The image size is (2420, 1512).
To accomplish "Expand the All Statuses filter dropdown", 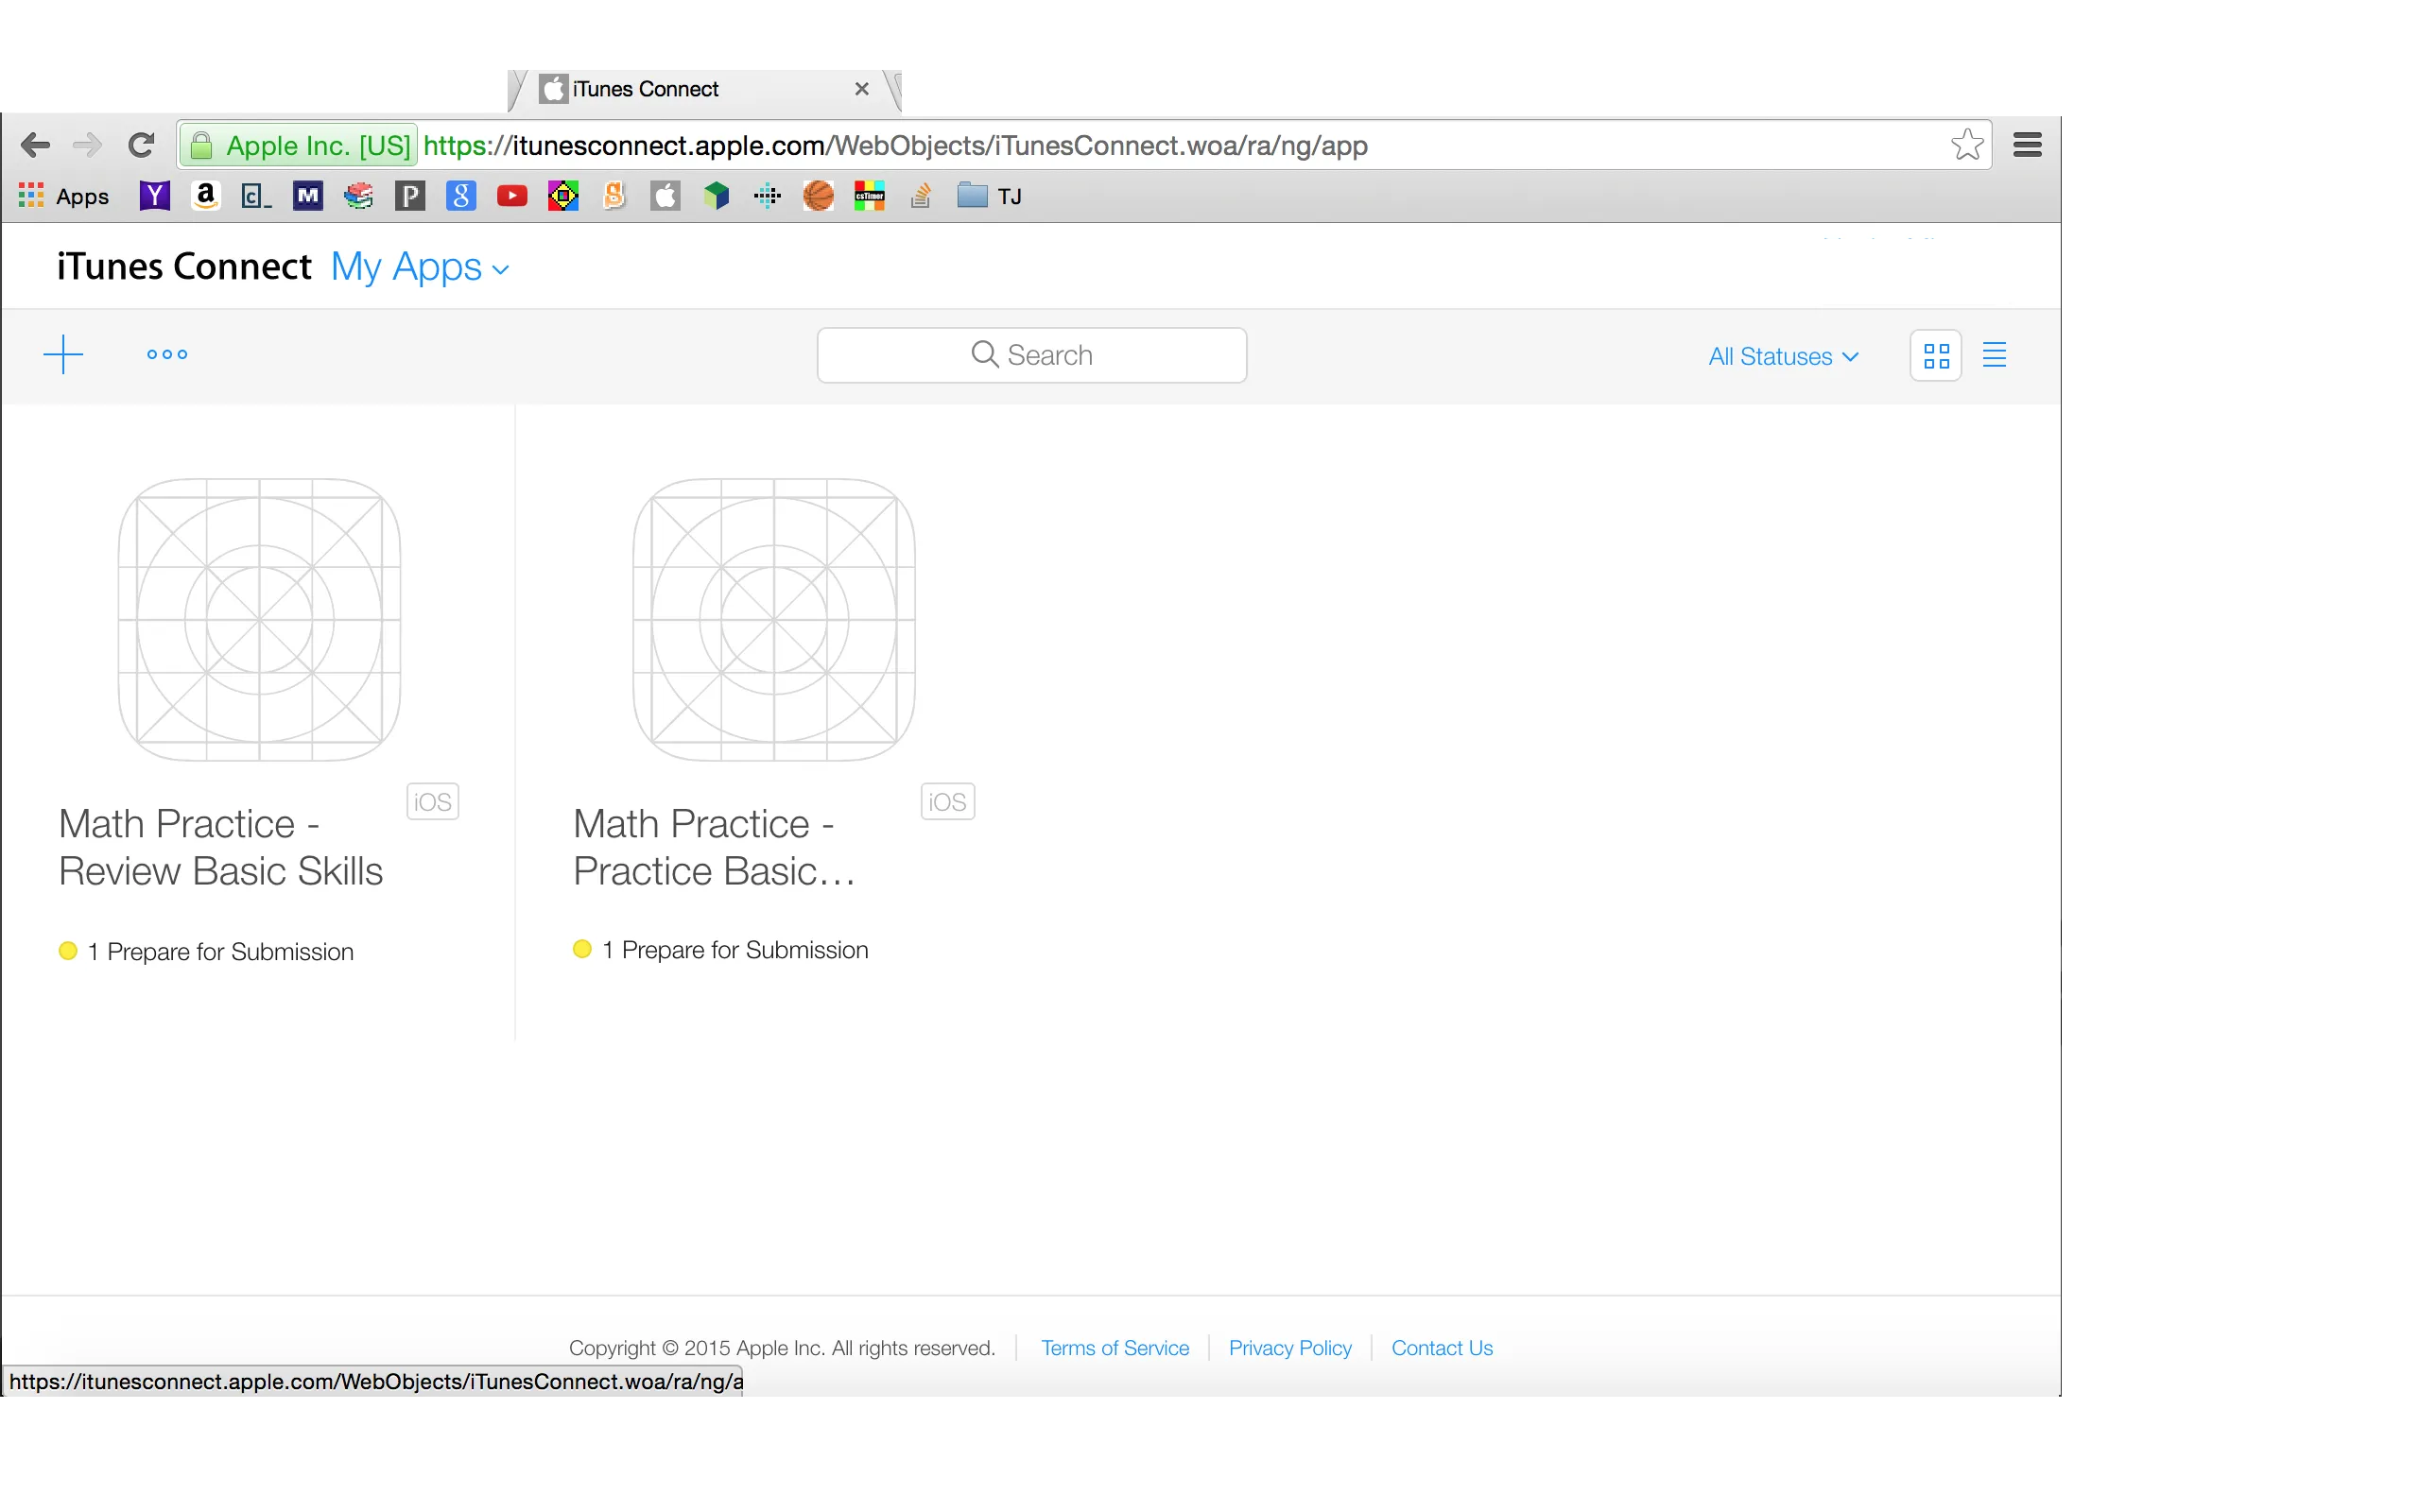I will (1782, 356).
